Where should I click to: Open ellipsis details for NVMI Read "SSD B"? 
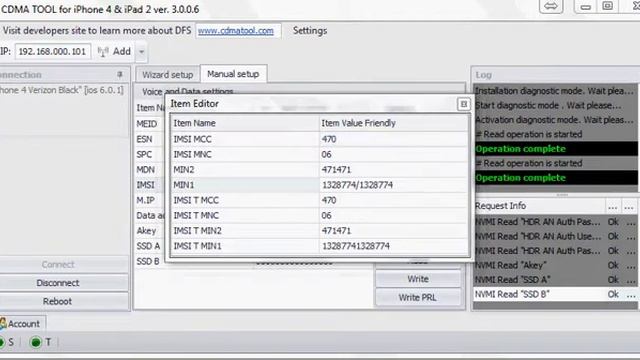tap(631, 294)
